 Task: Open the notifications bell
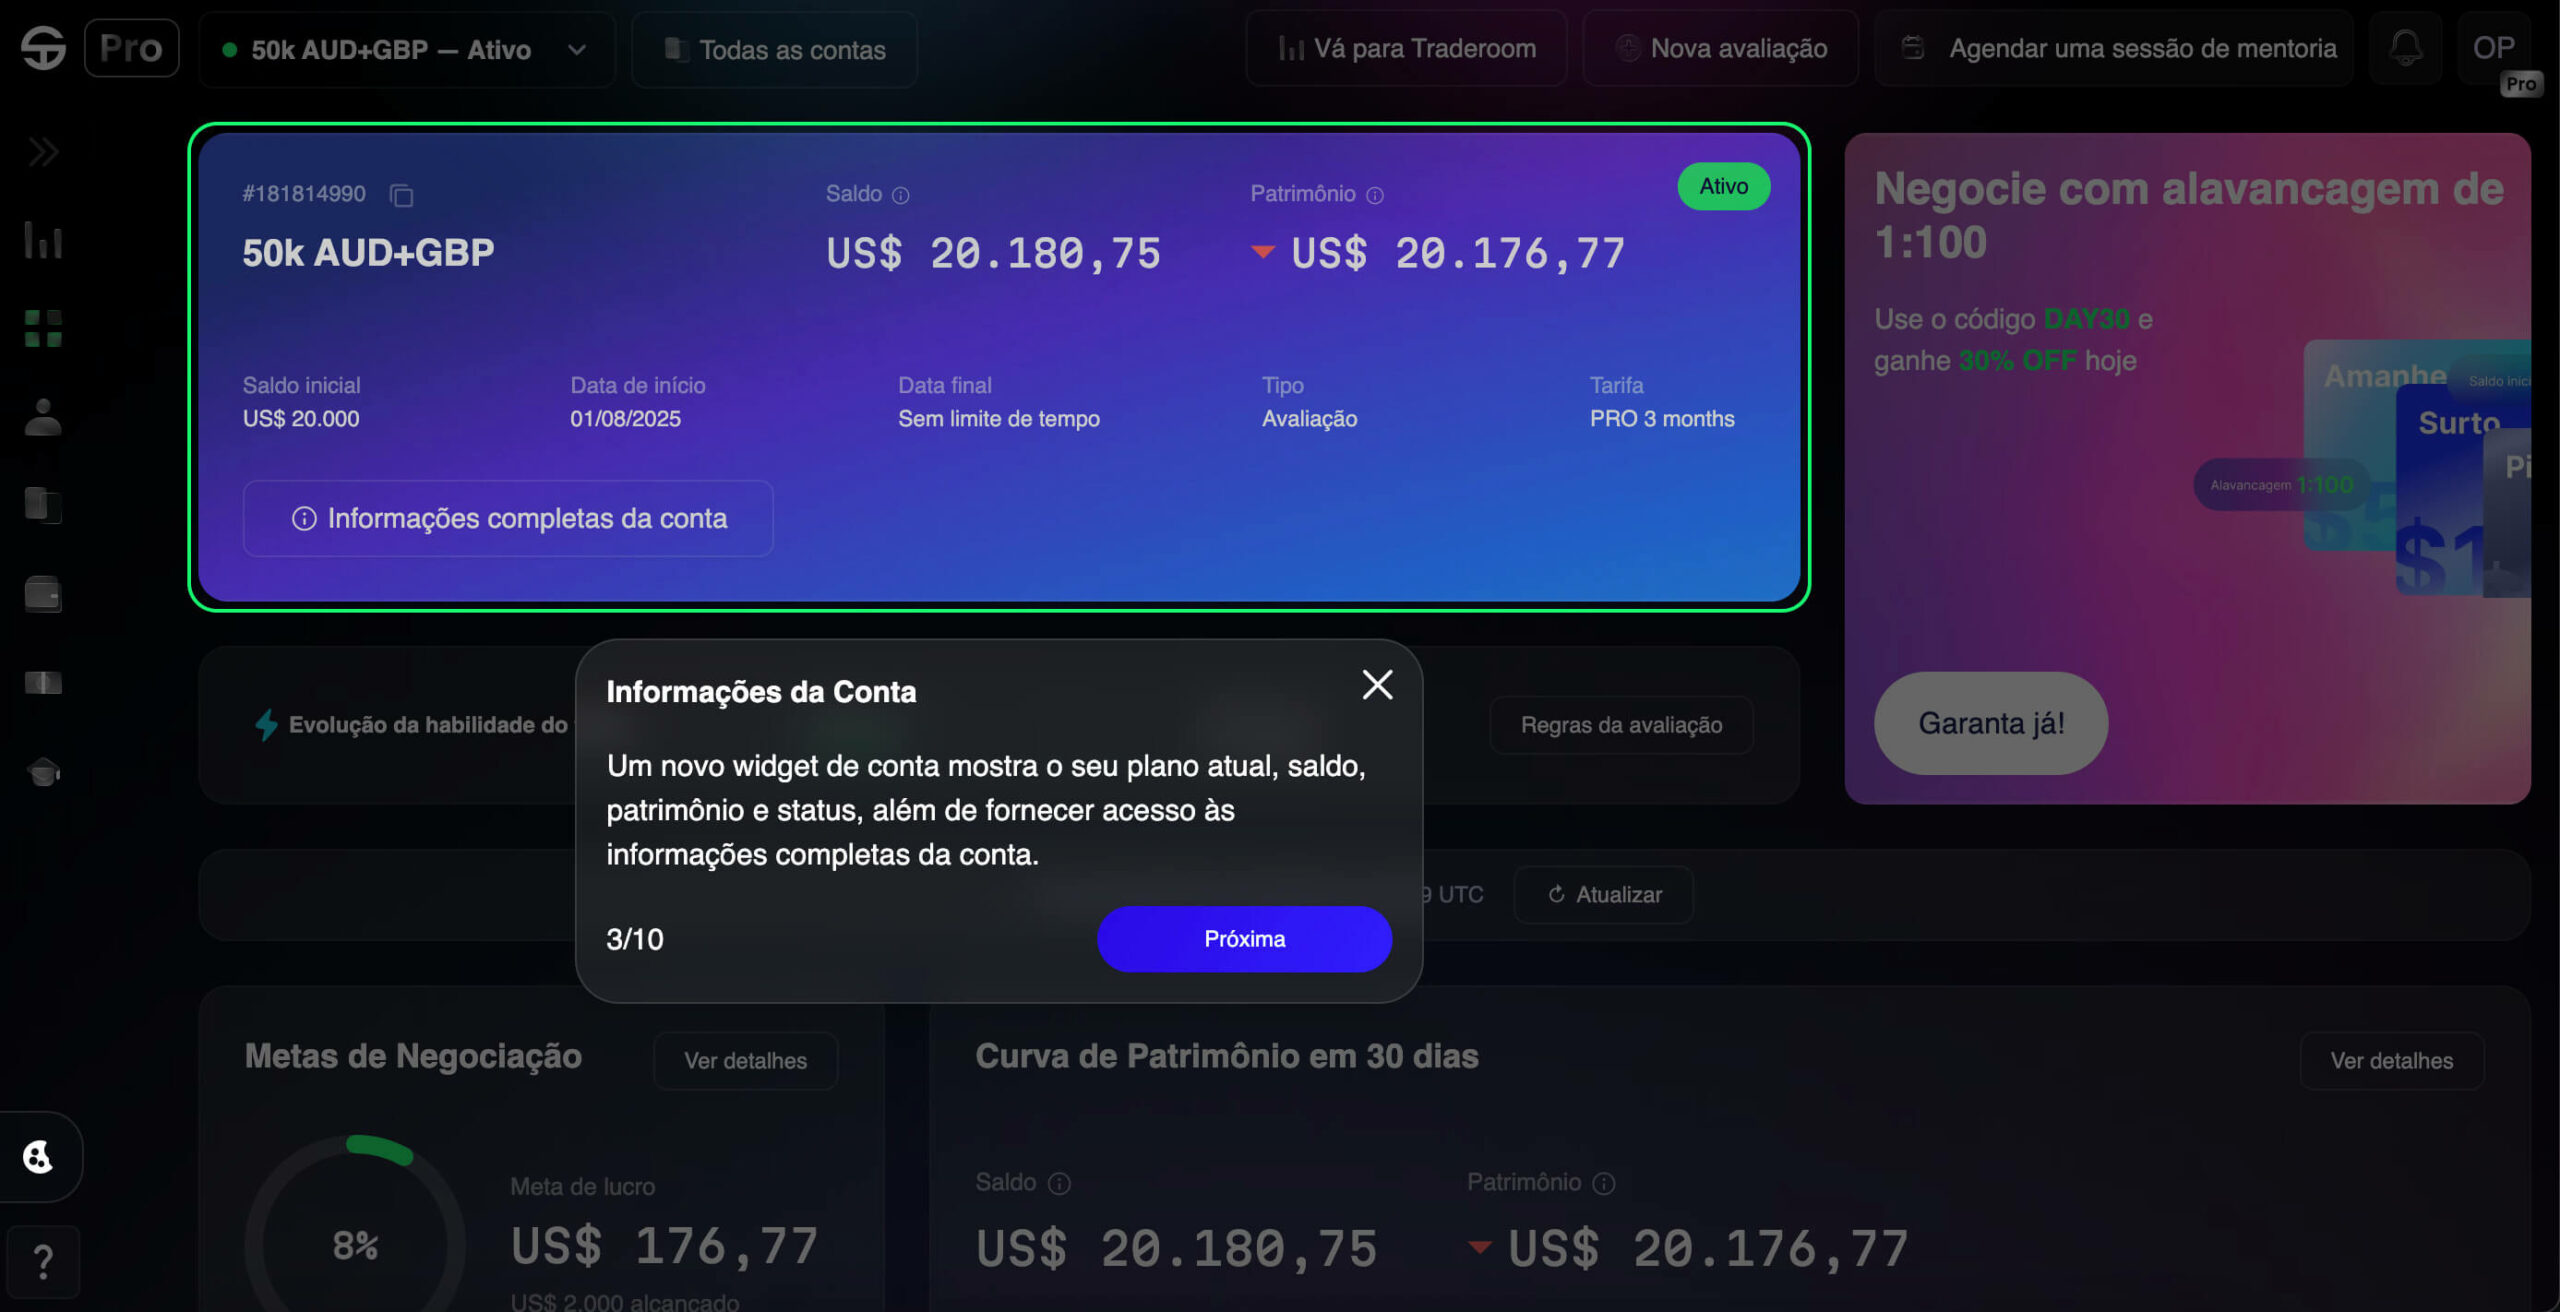pyautogui.click(x=2405, y=48)
